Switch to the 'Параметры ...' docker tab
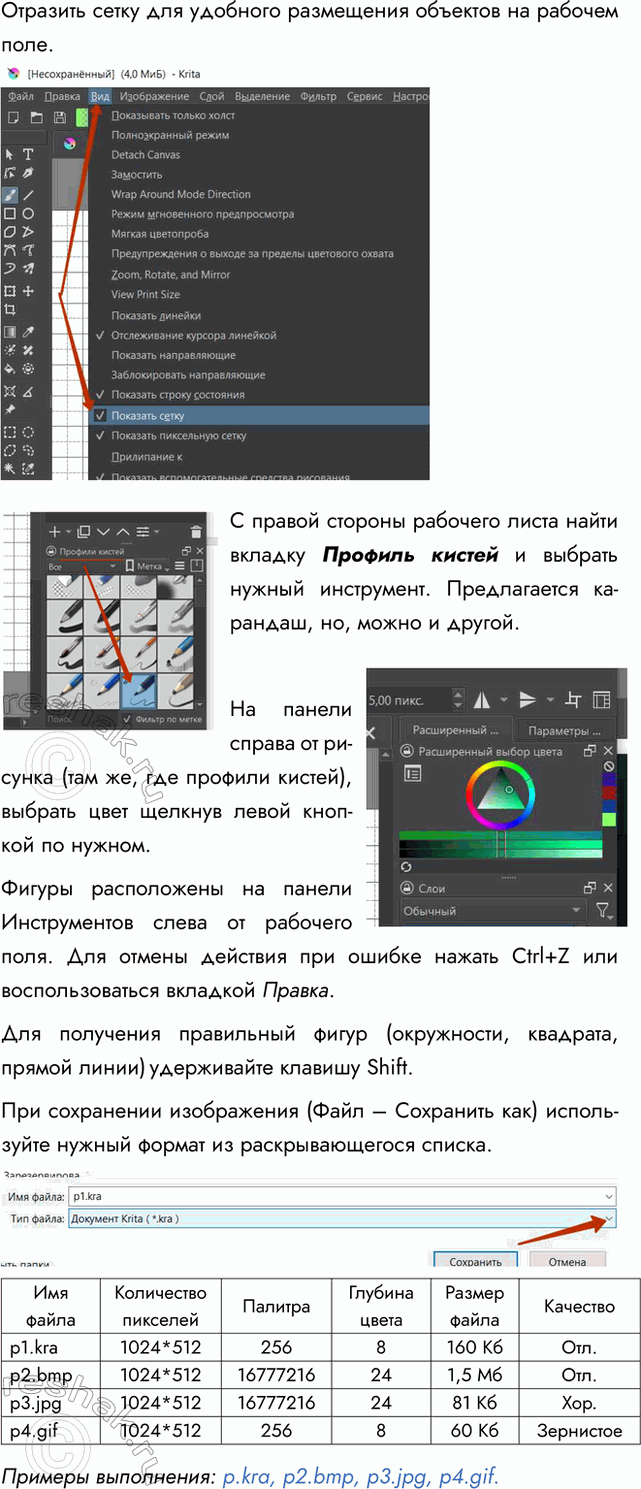641x1489 pixels. [x=565, y=730]
